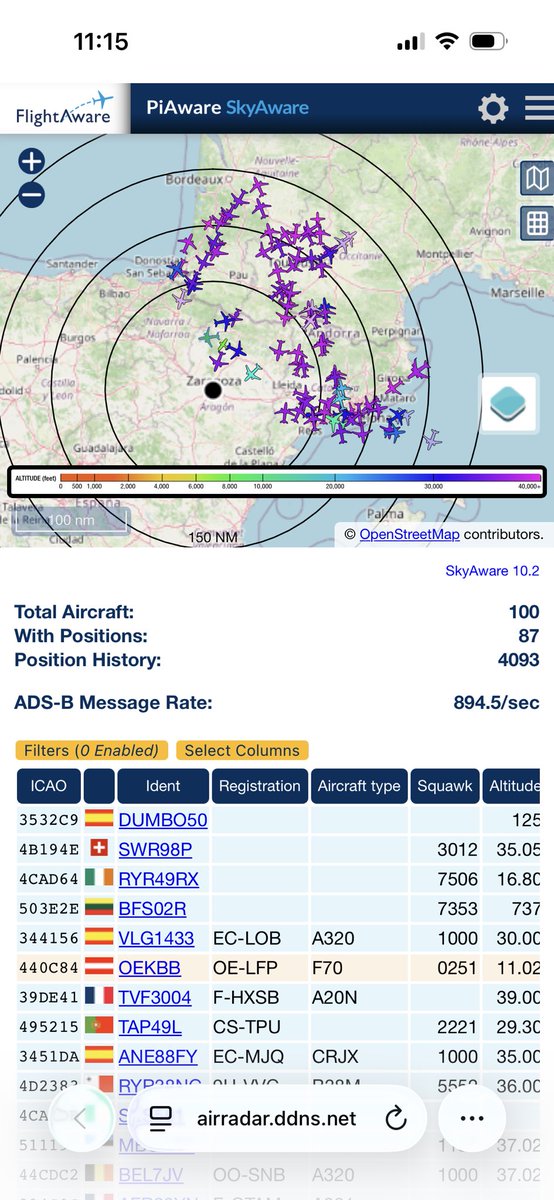Click the Portuguese flag in TAP49L row

99,1027
